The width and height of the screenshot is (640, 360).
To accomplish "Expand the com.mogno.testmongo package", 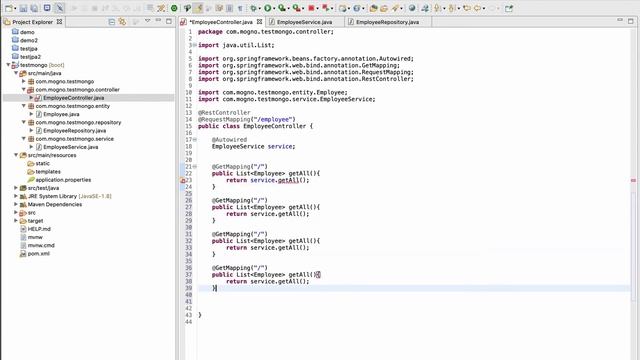I will point(24,81).
